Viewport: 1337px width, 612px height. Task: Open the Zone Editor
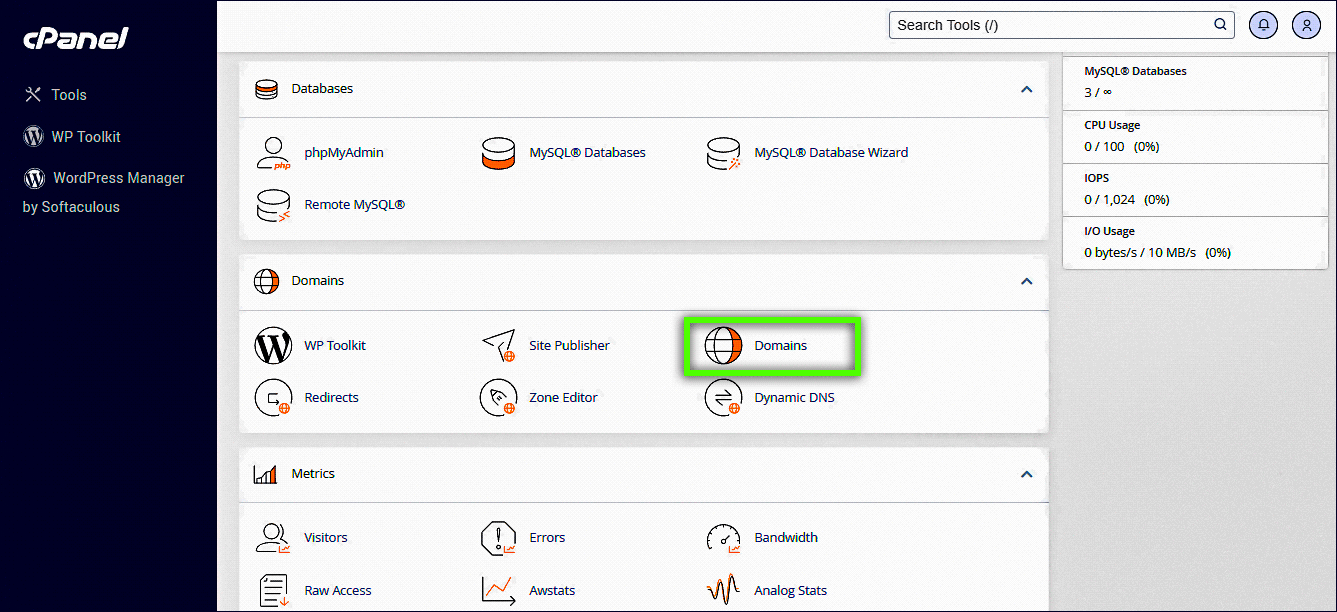[x=561, y=397]
